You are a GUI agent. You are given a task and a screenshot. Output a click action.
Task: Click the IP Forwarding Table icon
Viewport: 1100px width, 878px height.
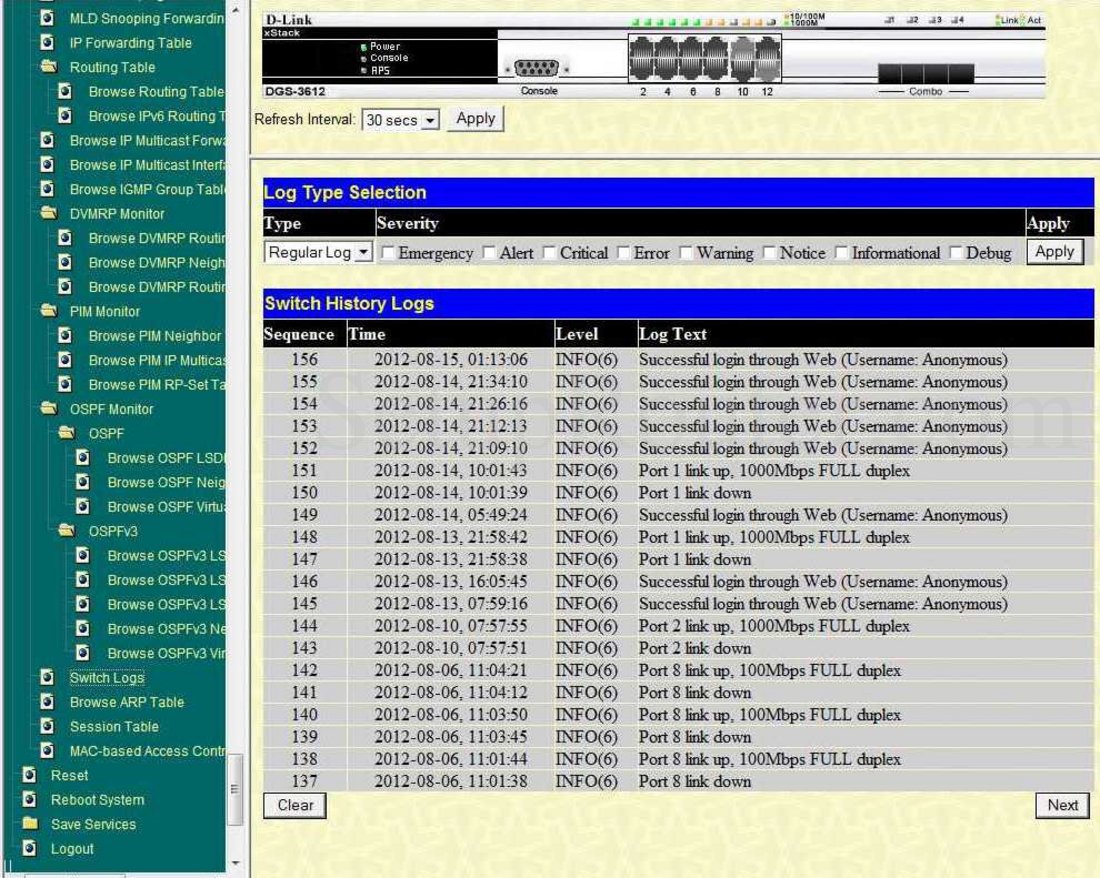pos(46,43)
